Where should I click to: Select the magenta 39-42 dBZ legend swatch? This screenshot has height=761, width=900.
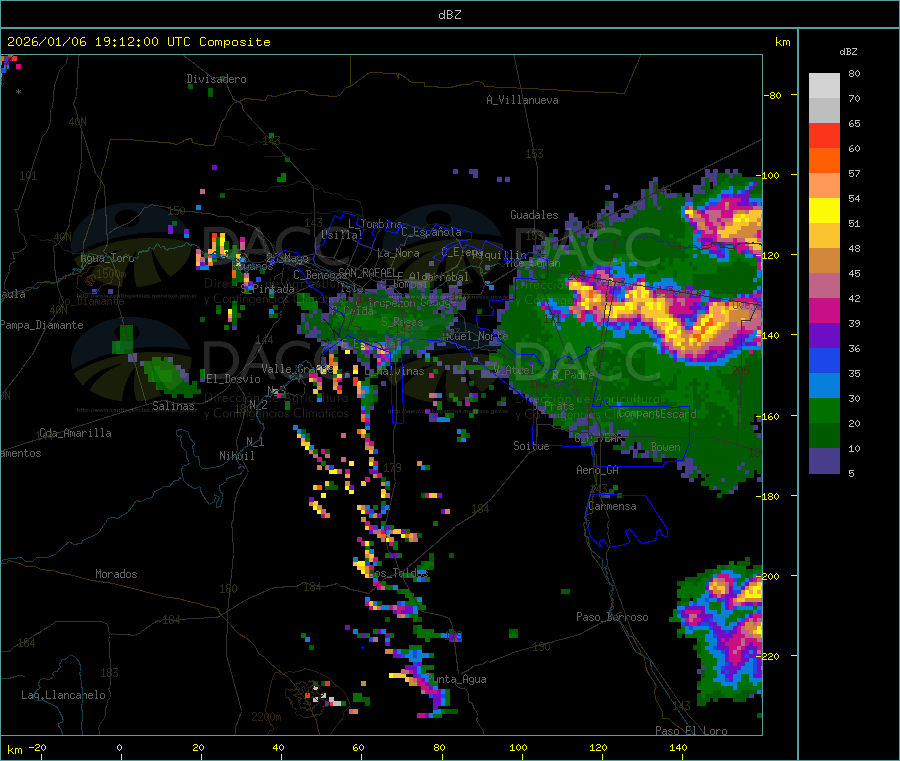[824, 310]
